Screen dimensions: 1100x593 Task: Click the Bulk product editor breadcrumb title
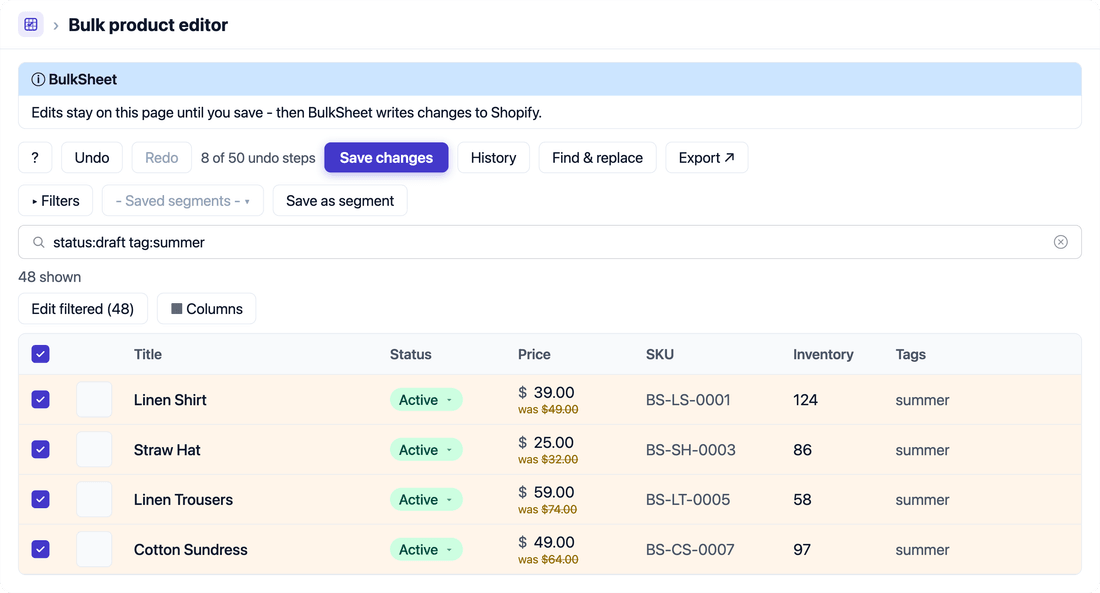click(148, 25)
